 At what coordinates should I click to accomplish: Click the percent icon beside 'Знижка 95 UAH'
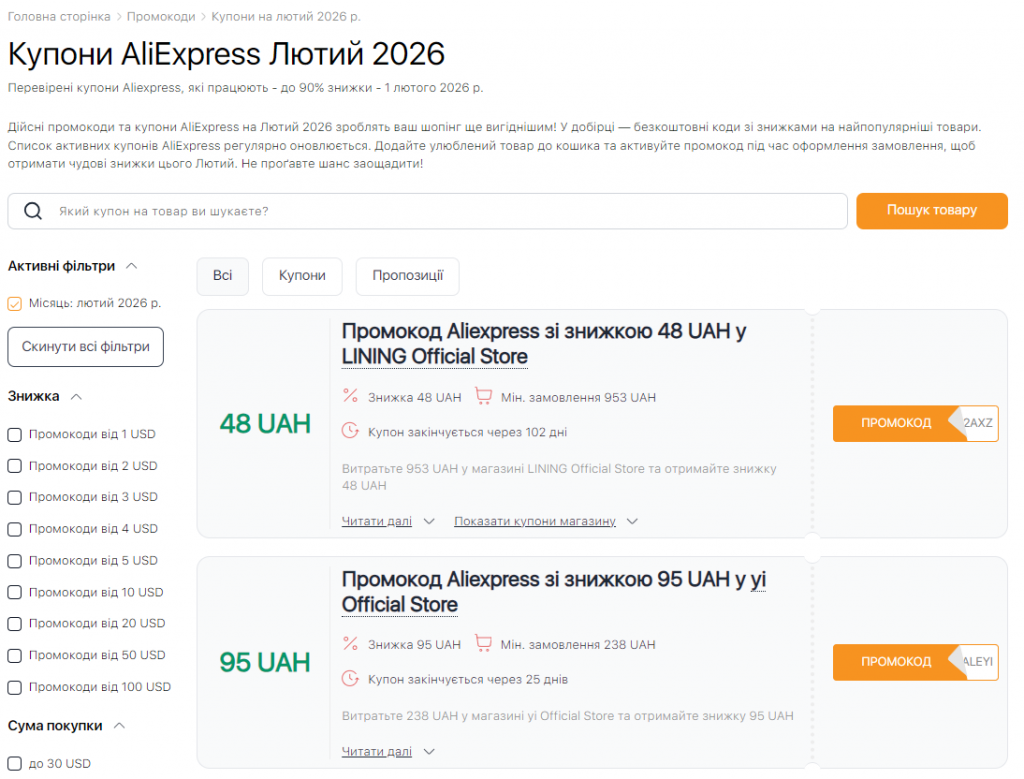pyautogui.click(x=351, y=644)
